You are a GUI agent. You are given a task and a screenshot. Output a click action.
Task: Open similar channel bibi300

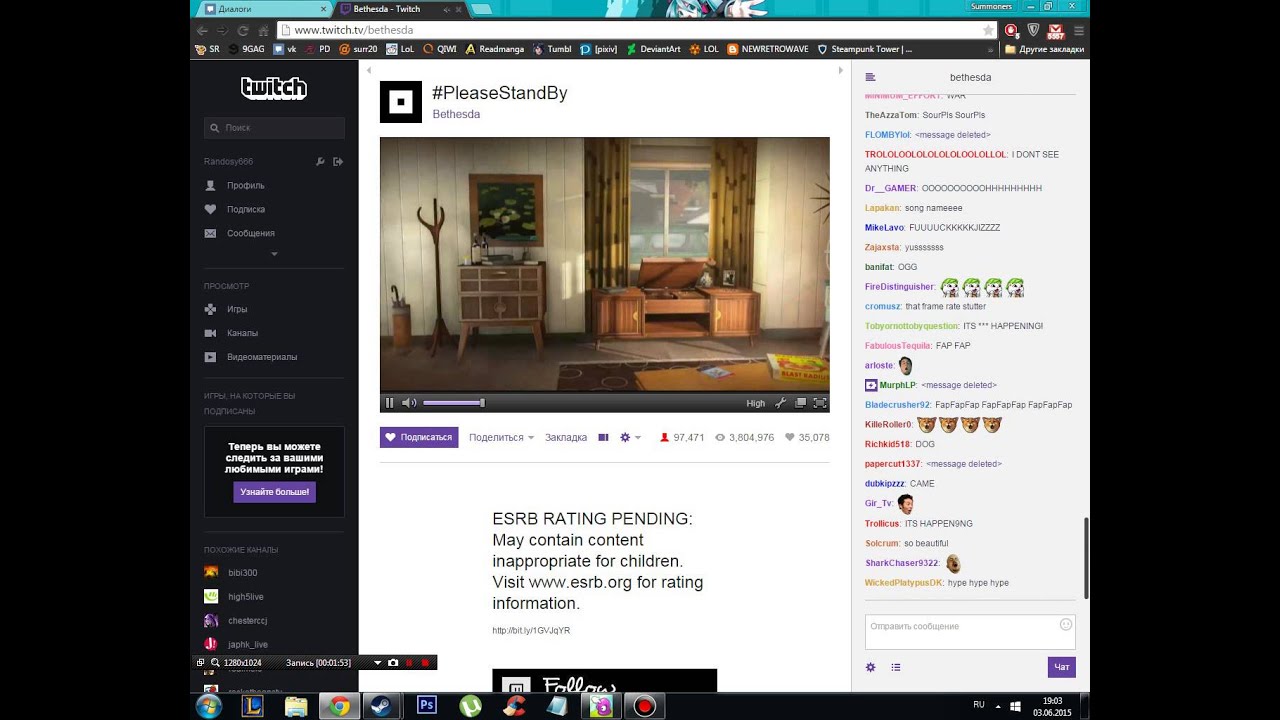[231, 573]
